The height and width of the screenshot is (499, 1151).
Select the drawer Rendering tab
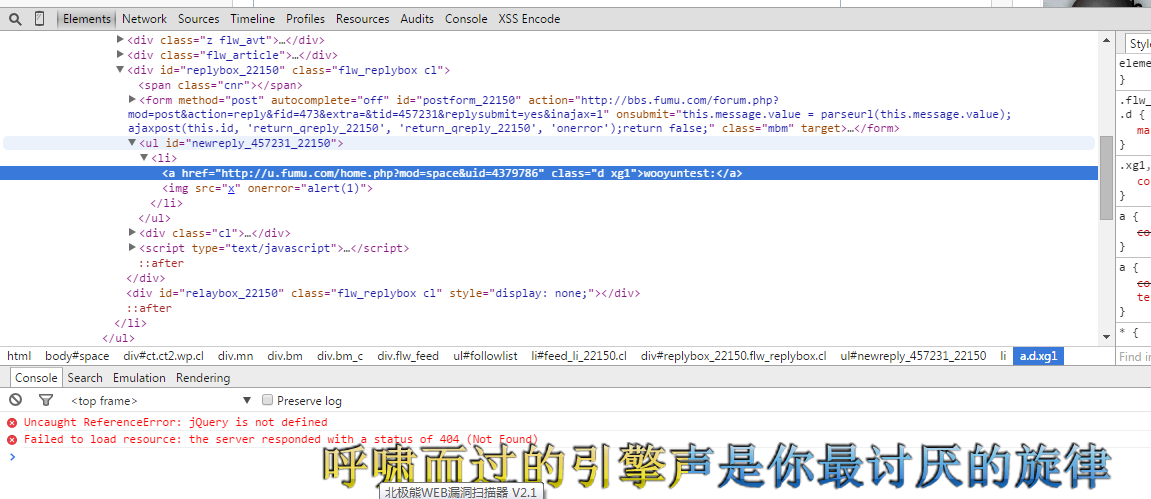point(203,378)
